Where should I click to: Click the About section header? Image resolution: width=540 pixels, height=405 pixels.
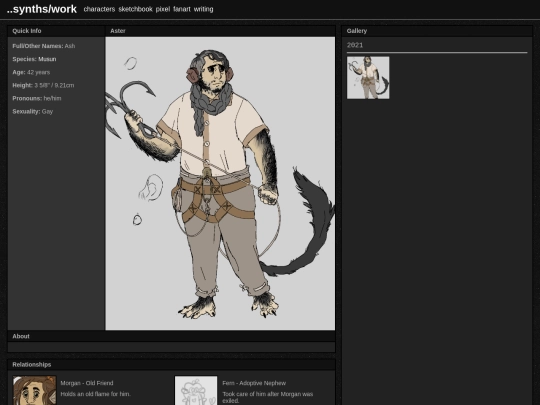[171, 336]
